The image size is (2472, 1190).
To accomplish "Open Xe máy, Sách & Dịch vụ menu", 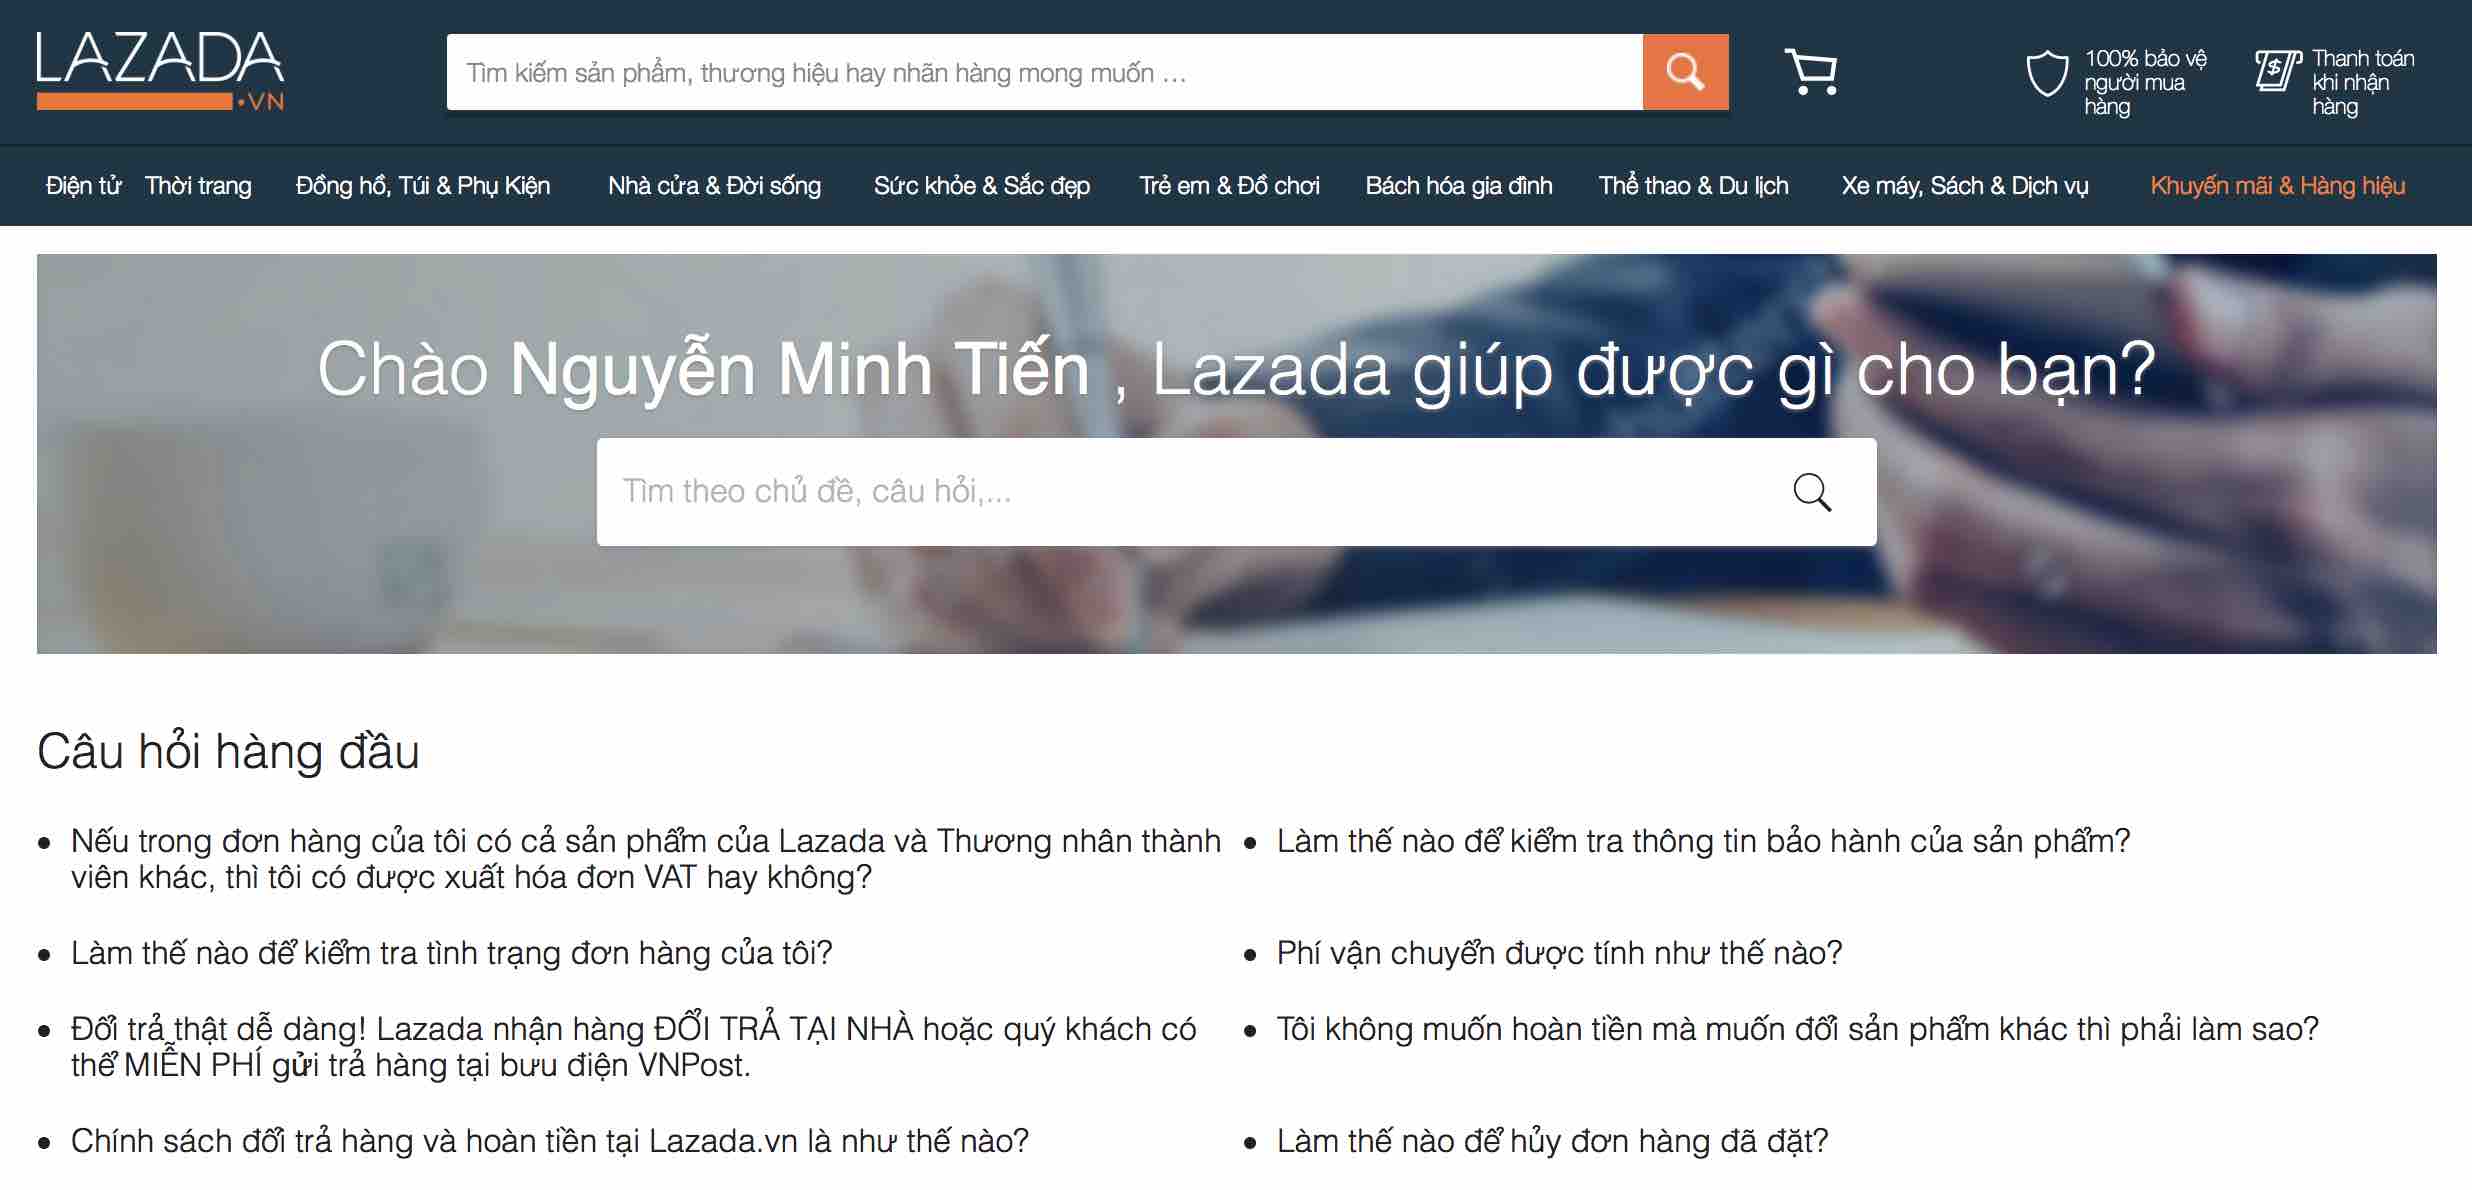I will [x=1965, y=186].
